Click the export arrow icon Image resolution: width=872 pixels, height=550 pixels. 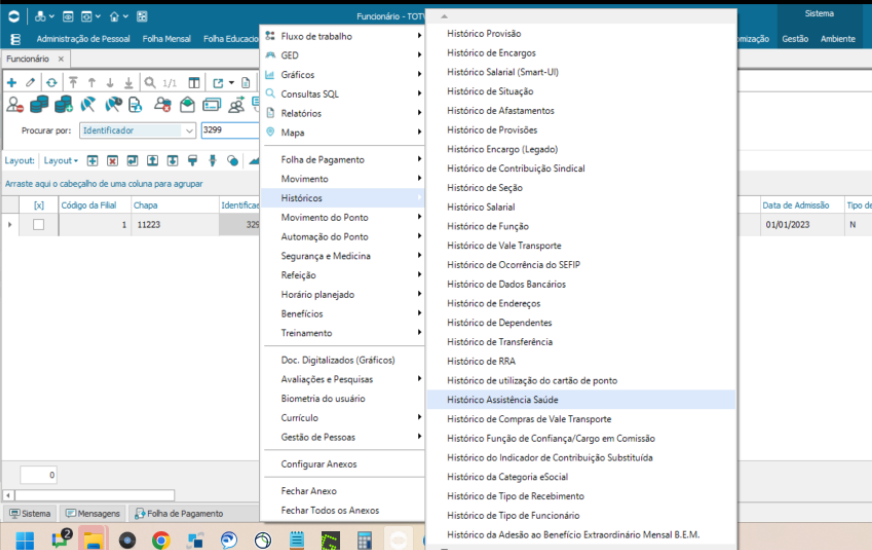218,83
